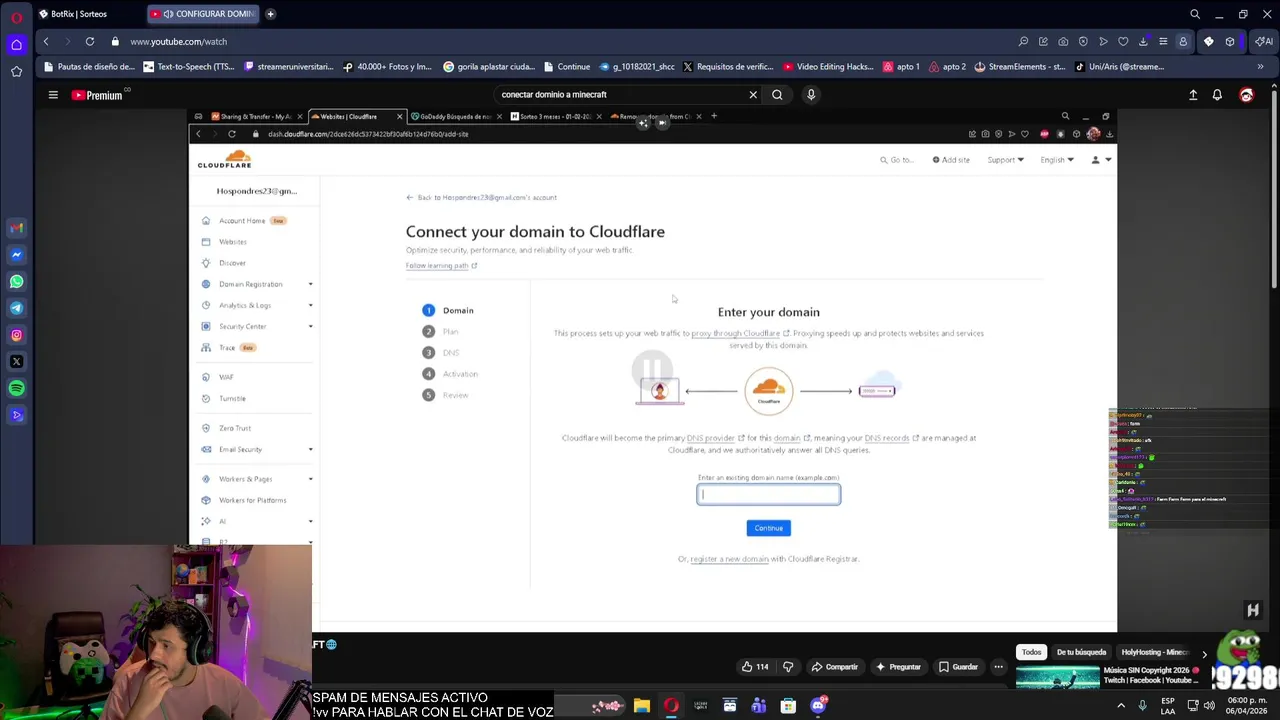
Task: Expand Security Center sidebar arrow
Action: 310,326
